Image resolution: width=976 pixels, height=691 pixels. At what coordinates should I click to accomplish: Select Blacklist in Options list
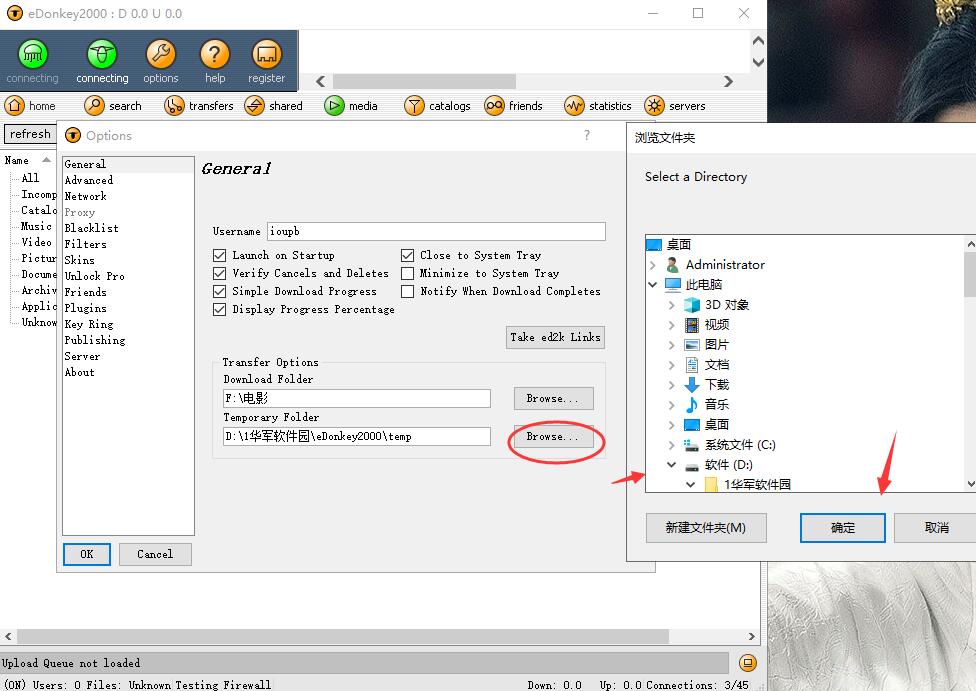(x=92, y=228)
